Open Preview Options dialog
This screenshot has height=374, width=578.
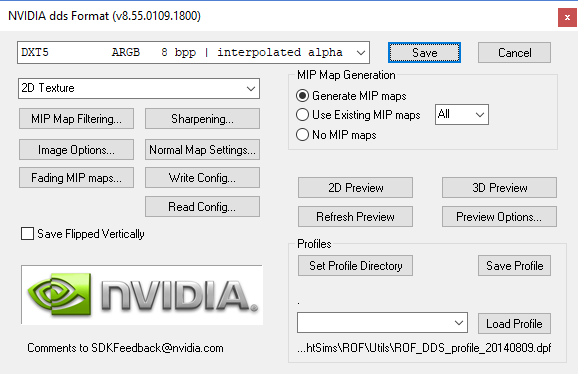499,216
